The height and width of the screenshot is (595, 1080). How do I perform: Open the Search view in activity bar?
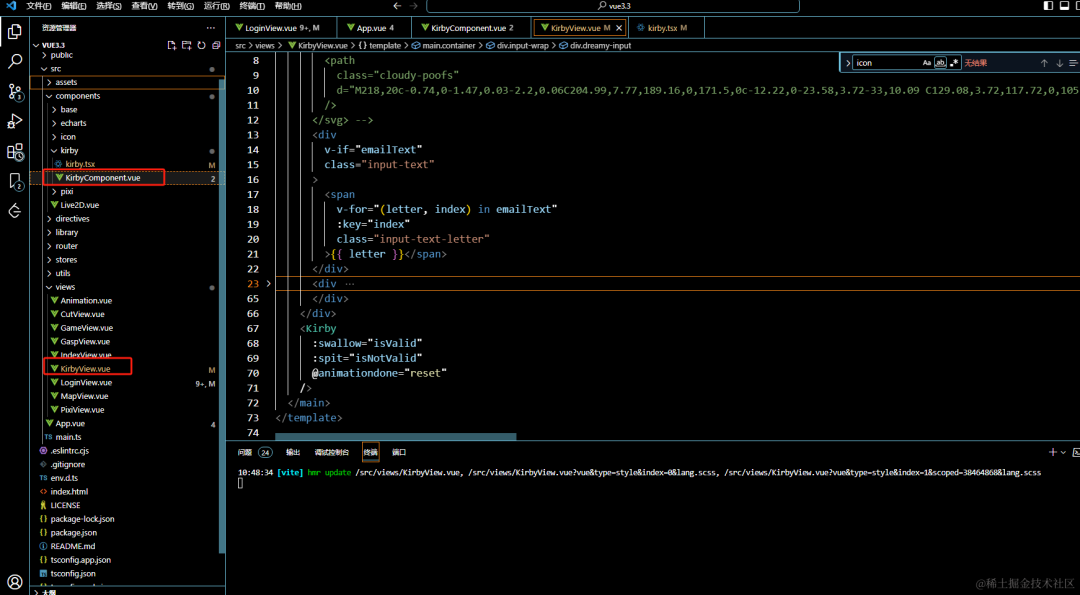click(x=14, y=62)
